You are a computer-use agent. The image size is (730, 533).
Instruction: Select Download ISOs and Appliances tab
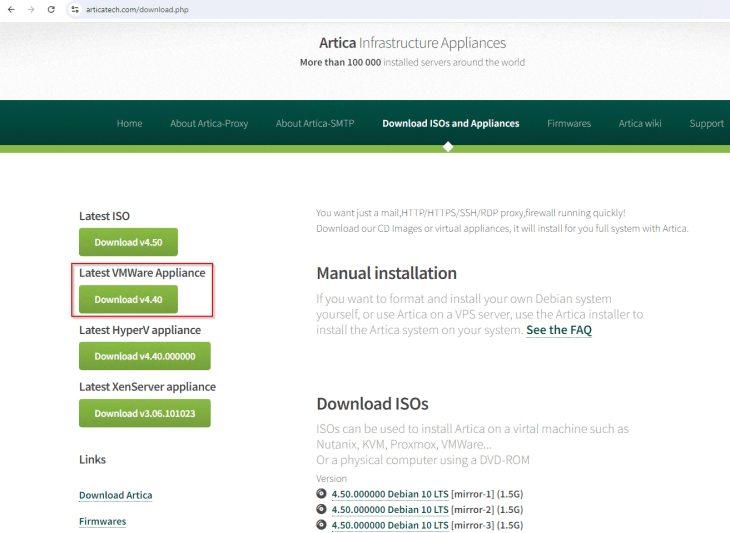pos(450,124)
